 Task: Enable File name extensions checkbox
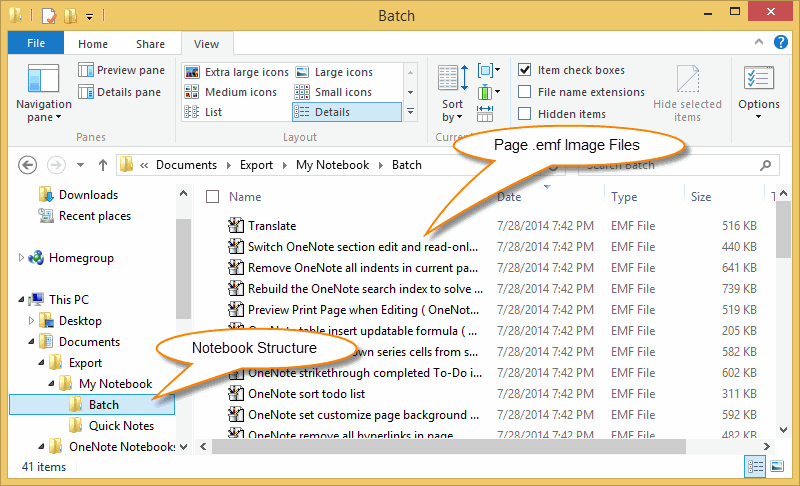524,92
